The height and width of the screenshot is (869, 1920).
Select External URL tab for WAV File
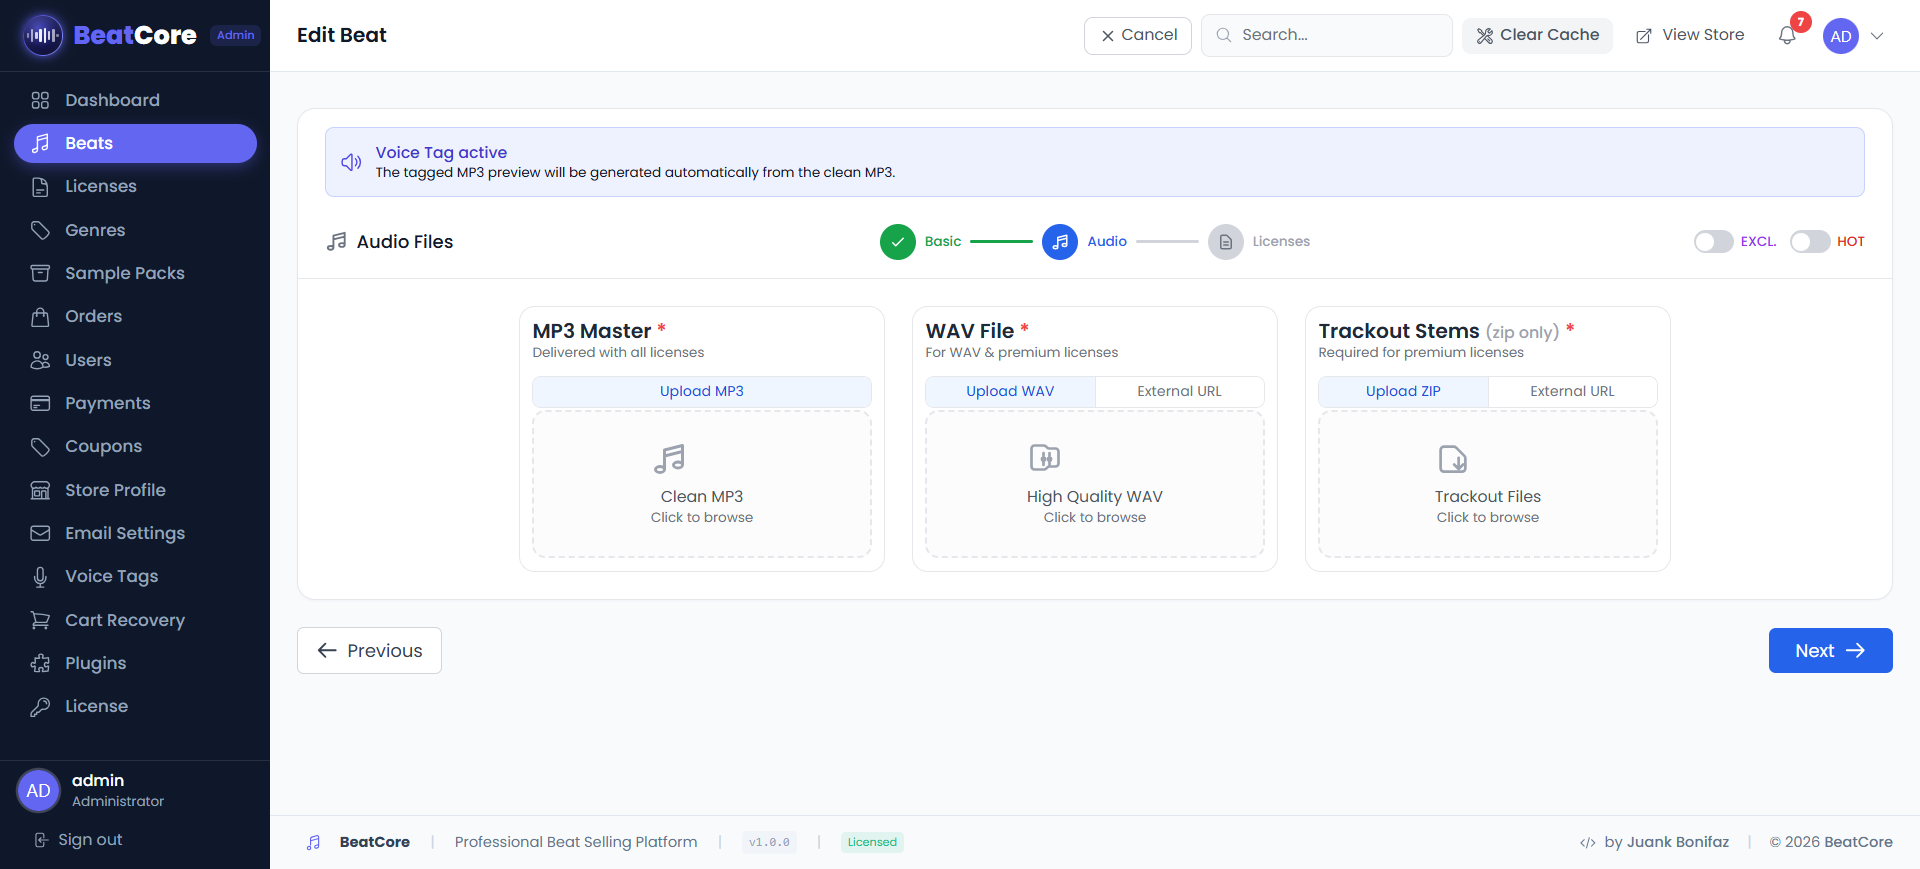(1179, 391)
